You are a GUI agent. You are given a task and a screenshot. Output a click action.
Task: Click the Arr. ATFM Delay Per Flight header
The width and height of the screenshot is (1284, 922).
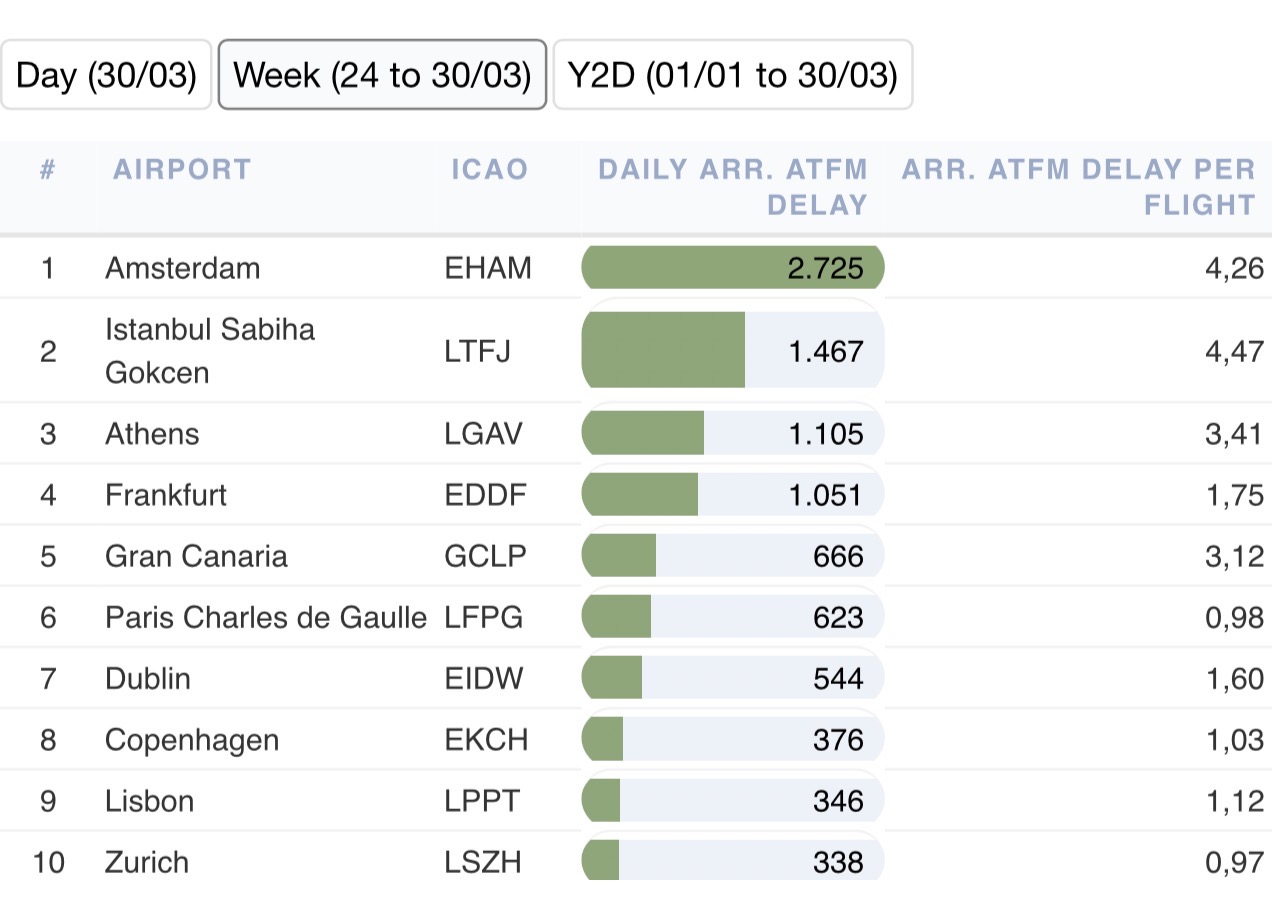tap(1078, 187)
